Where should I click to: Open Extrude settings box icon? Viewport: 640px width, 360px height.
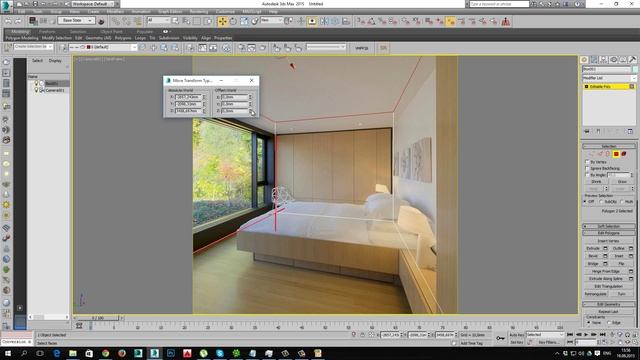click(605, 248)
